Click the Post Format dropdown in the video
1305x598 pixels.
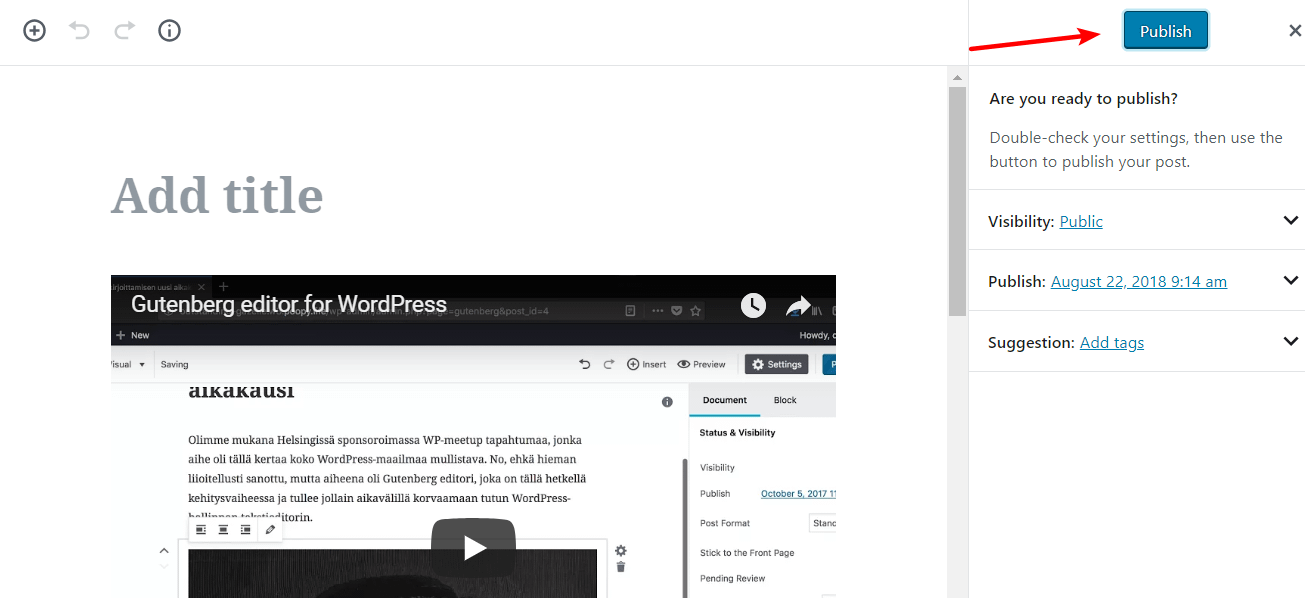click(x=822, y=523)
